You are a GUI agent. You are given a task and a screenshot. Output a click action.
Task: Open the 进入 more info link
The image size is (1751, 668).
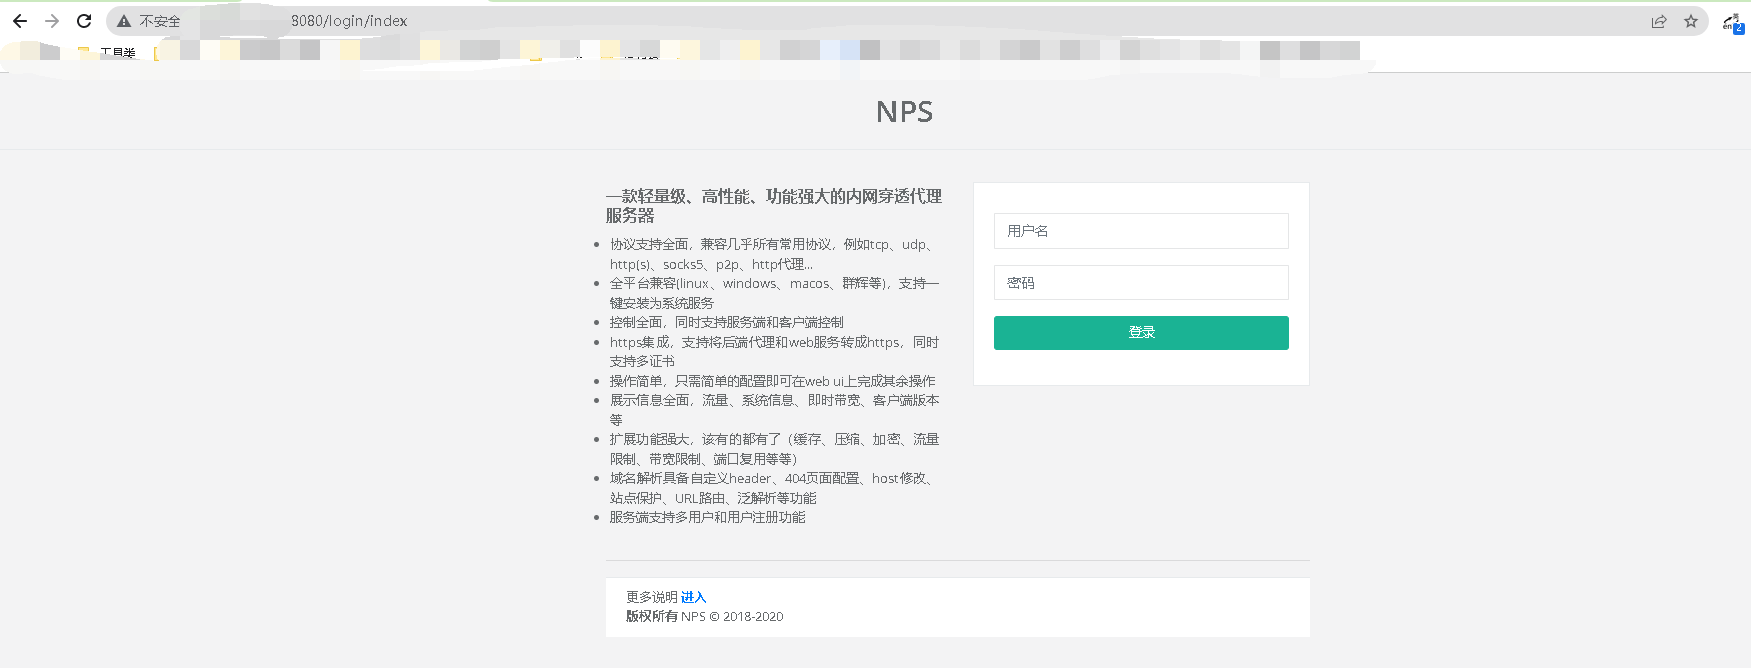(x=693, y=597)
